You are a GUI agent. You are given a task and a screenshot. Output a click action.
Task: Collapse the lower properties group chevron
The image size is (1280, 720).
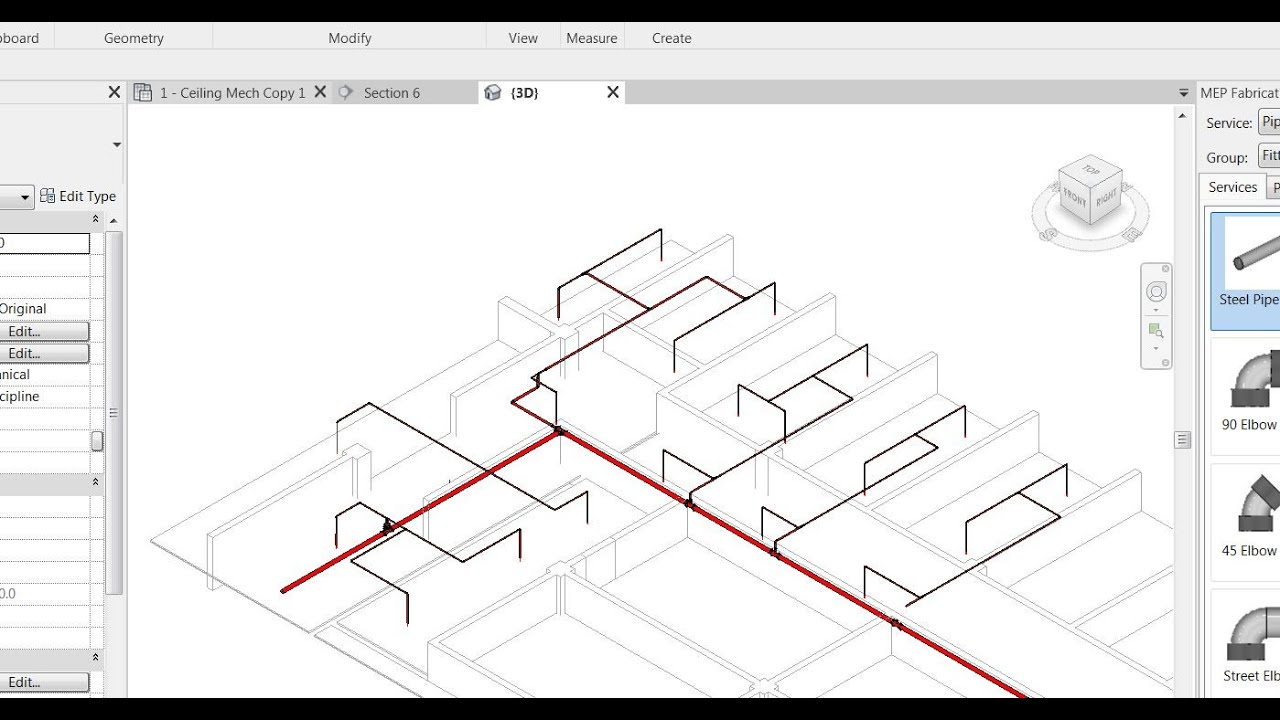point(96,658)
